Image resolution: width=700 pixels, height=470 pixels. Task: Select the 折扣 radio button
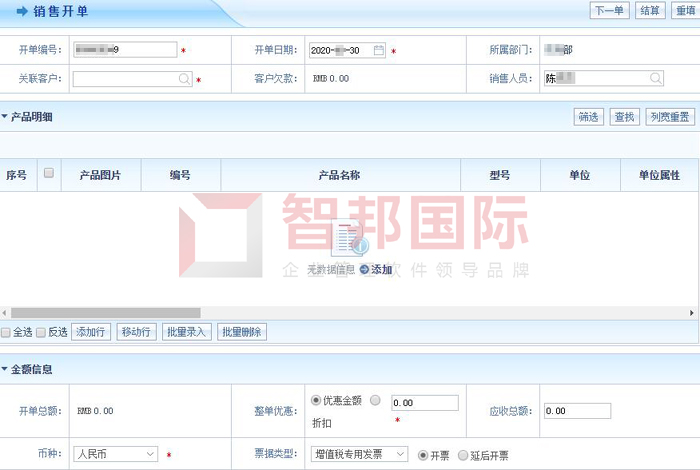pos(375,400)
